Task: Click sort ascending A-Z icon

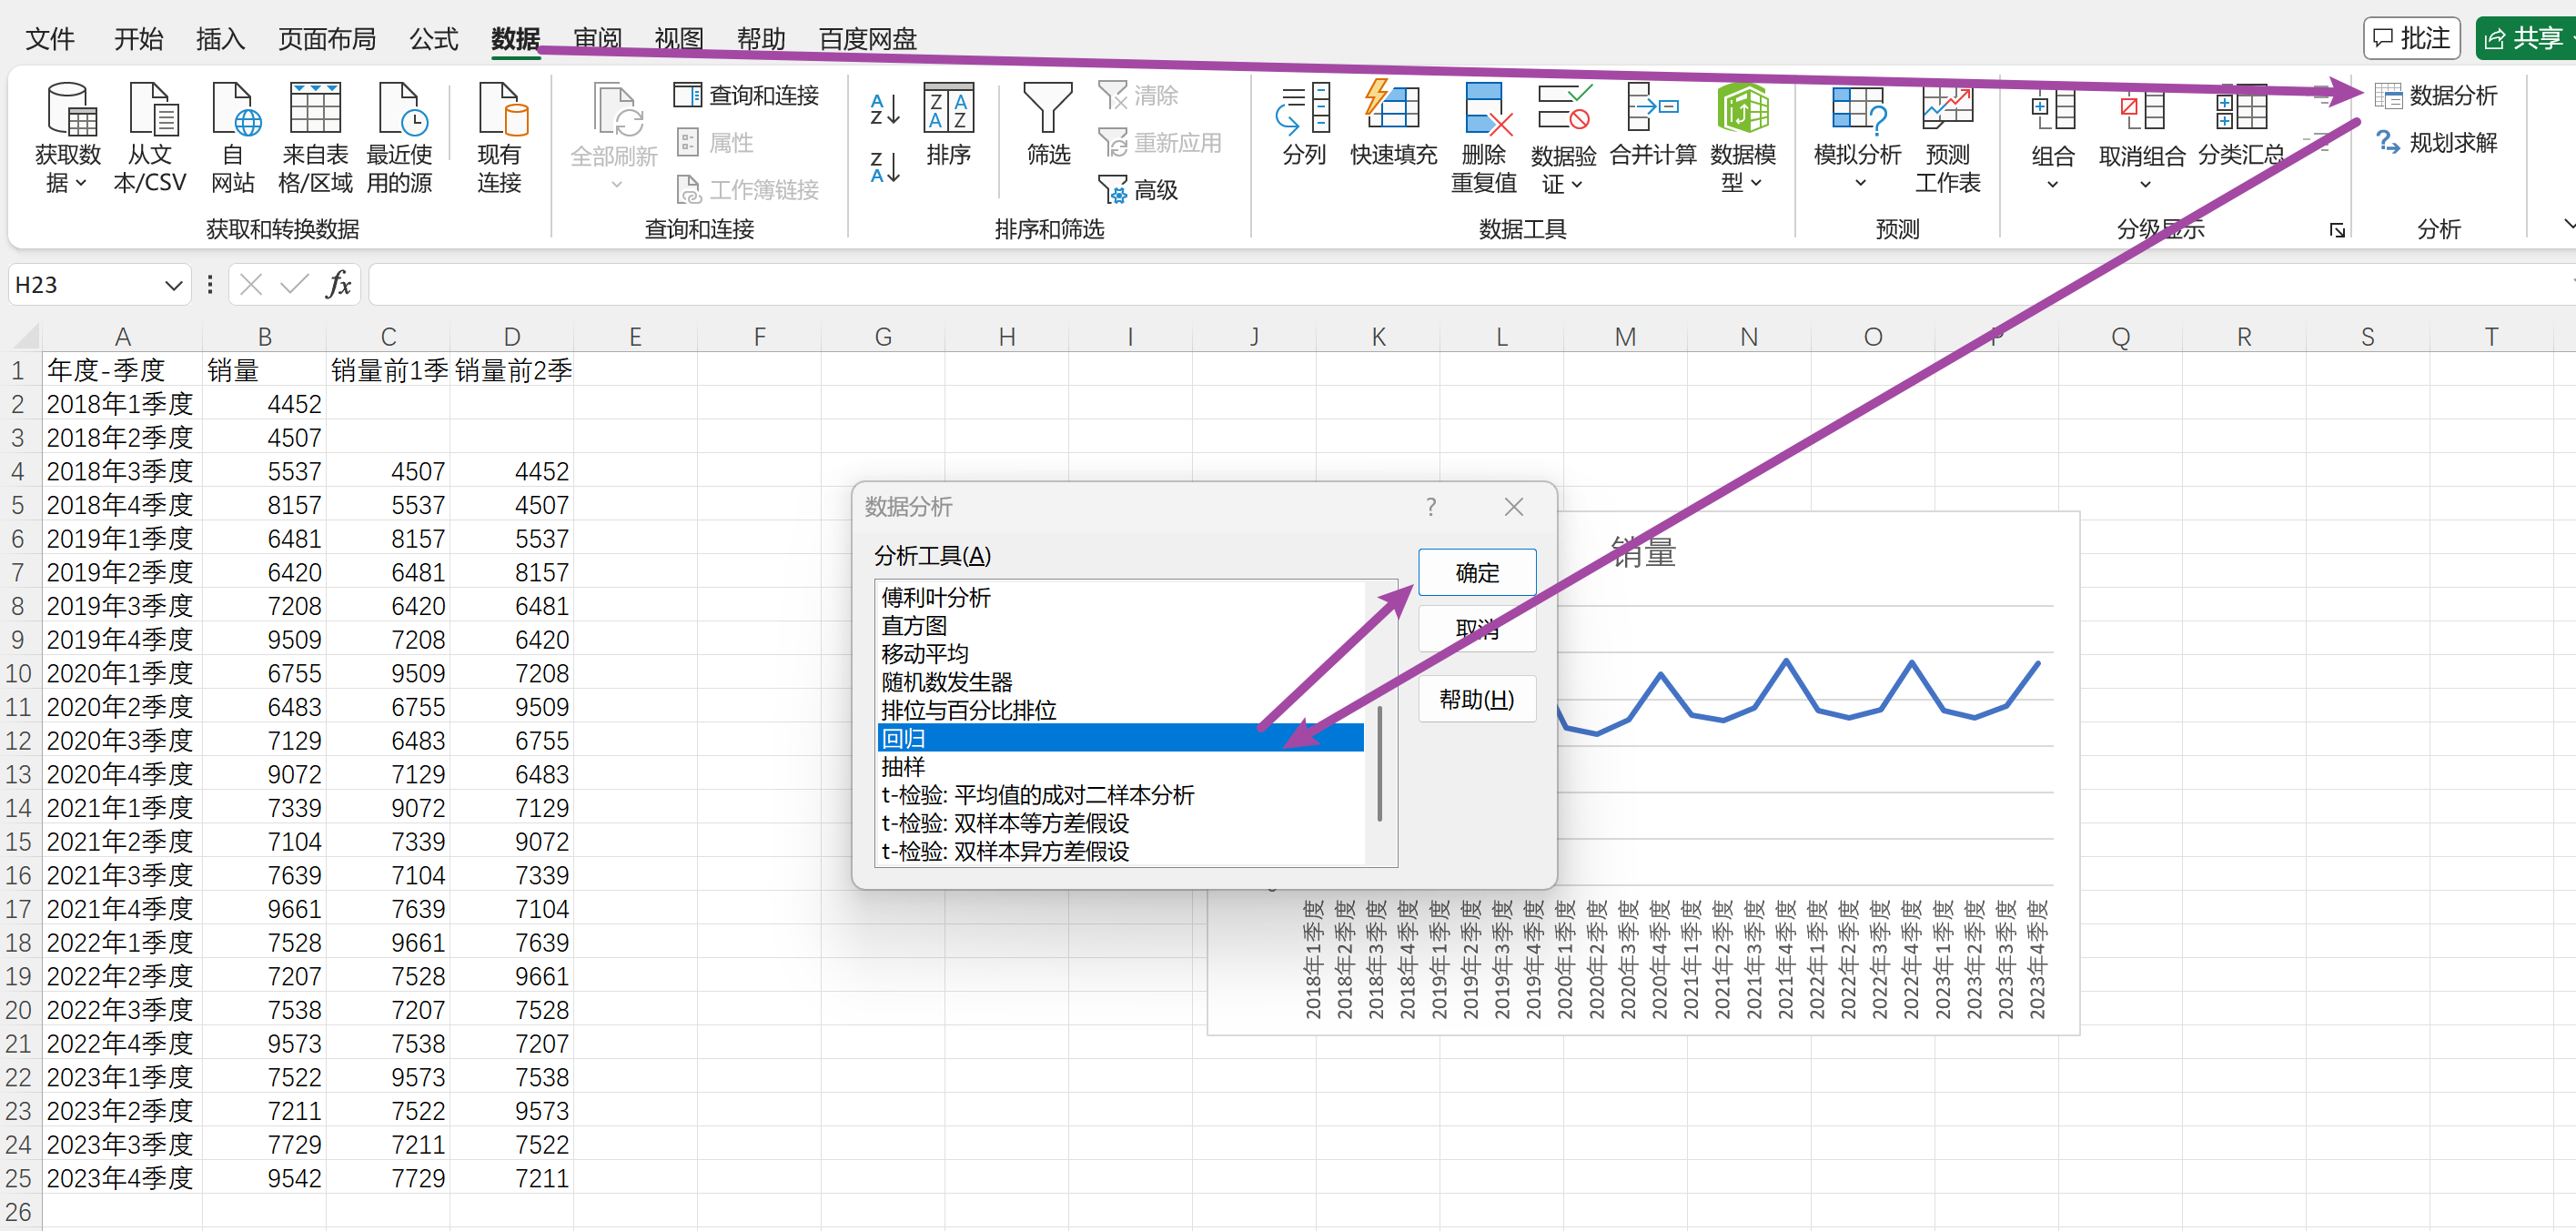Action: 884,108
